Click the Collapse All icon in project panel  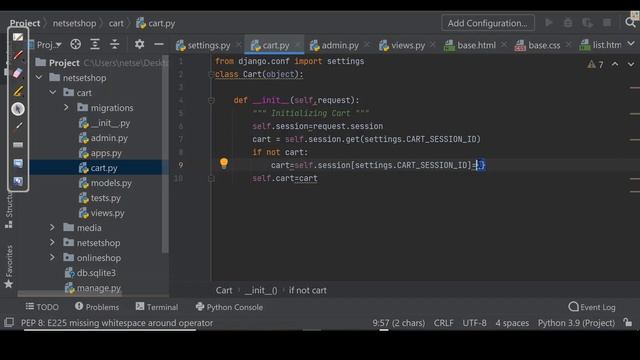(x=115, y=44)
